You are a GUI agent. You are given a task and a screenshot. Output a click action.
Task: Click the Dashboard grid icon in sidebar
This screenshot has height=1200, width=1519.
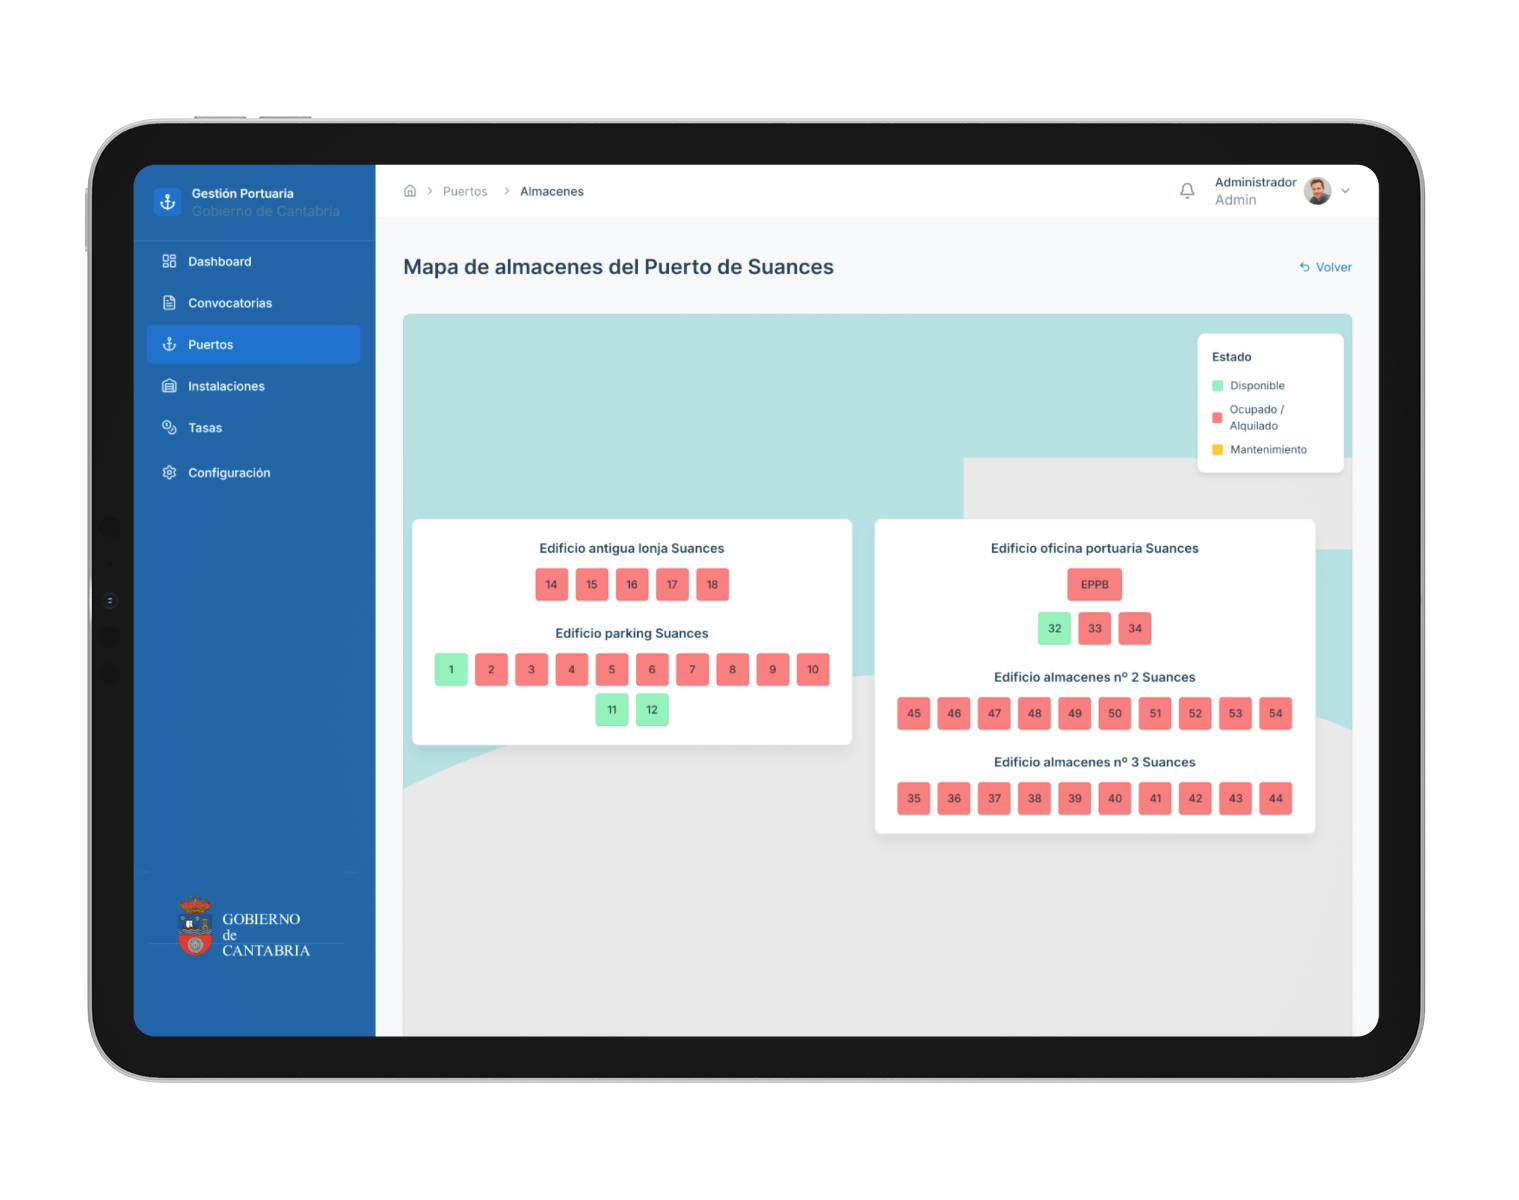click(169, 261)
